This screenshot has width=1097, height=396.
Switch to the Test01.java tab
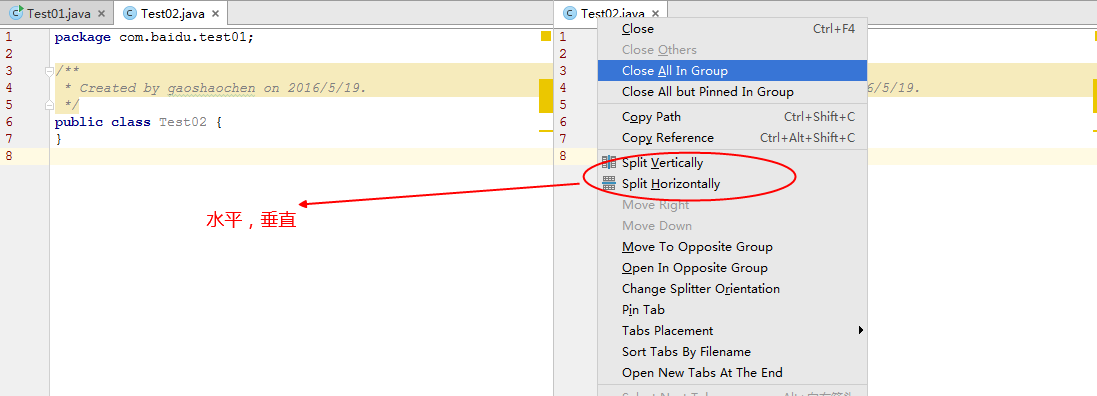58,13
